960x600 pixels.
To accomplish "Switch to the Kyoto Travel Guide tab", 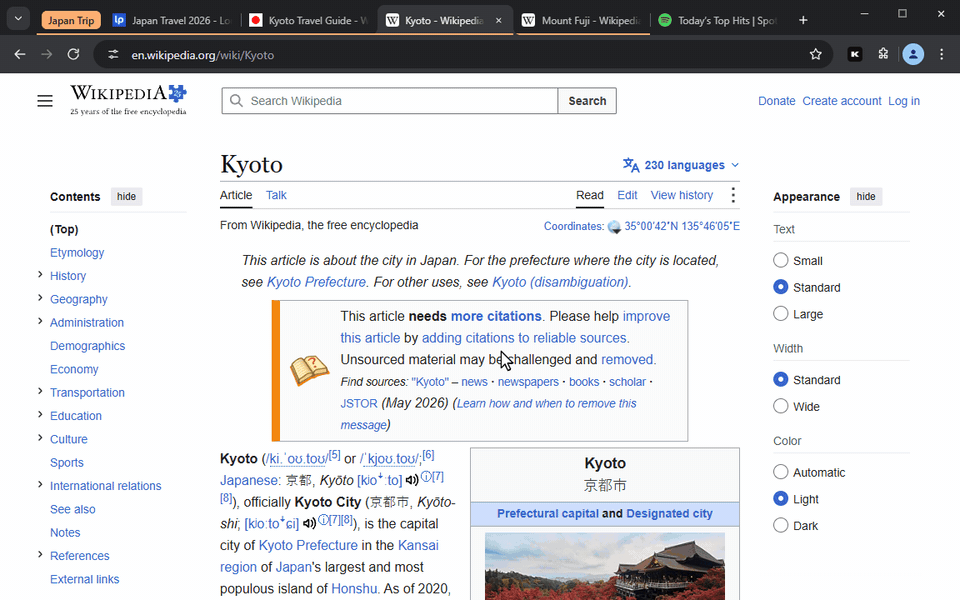I will (309, 20).
